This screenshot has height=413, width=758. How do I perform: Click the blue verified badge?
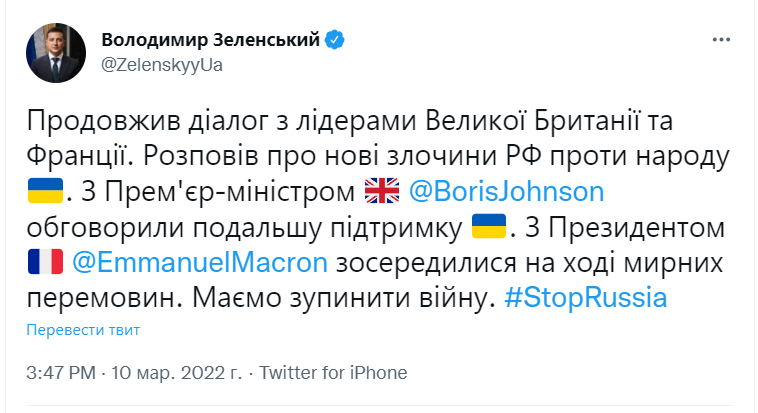coord(338,40)
